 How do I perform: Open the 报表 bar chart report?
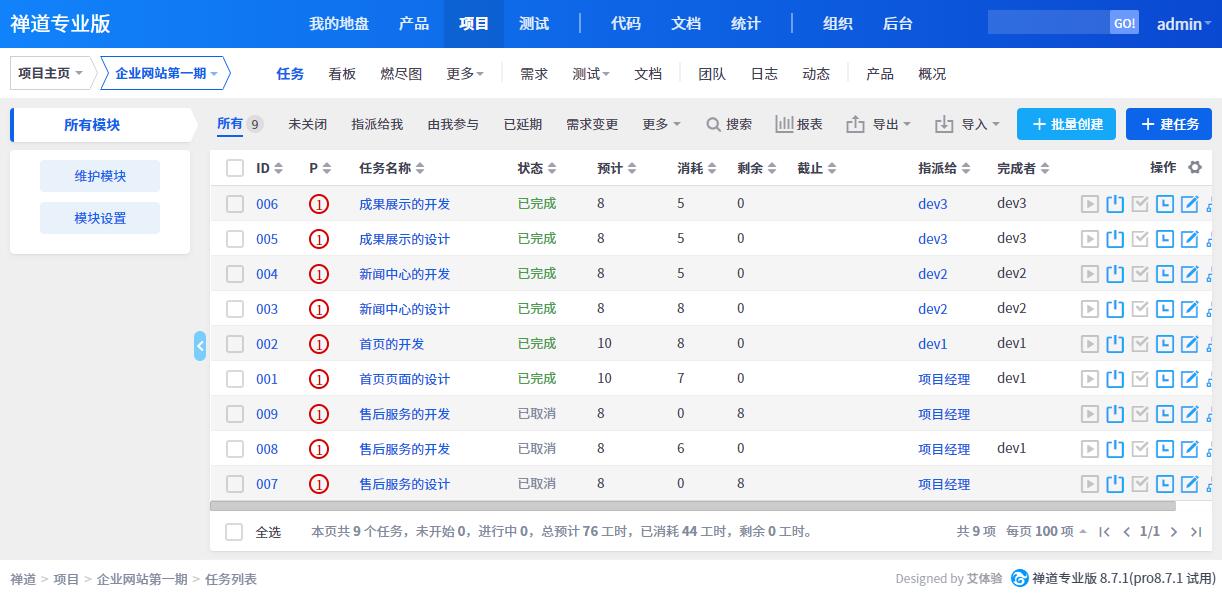coord(799,124)
